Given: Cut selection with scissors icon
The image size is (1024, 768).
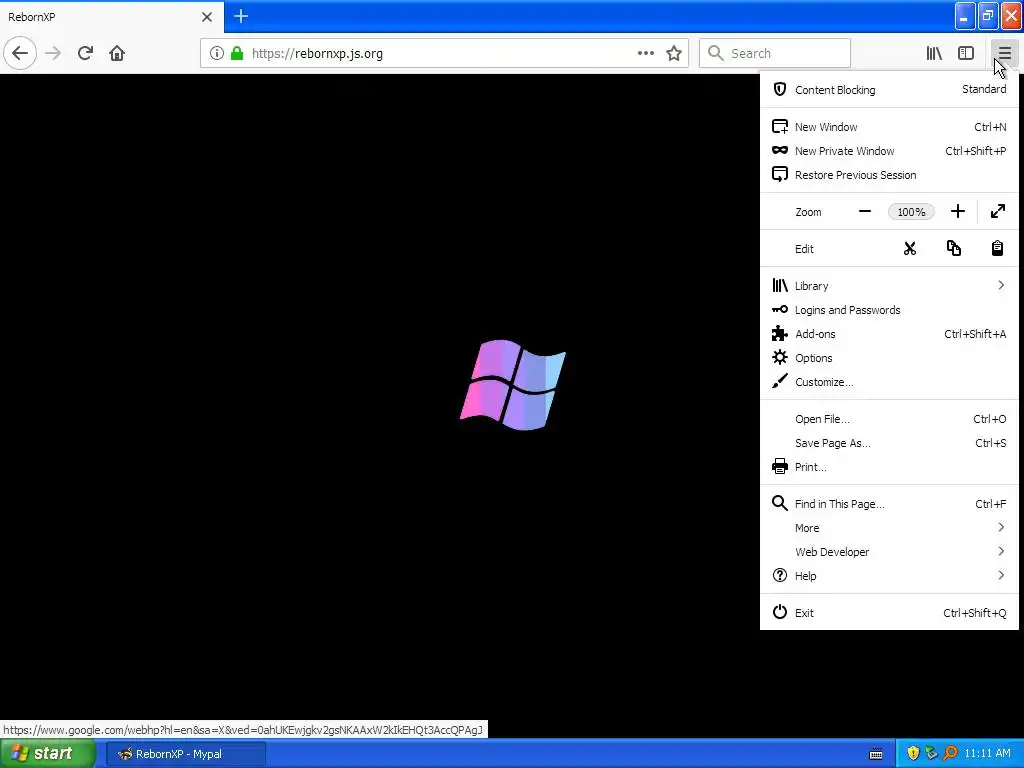Looking at the screenshot, I should point(910,249).
